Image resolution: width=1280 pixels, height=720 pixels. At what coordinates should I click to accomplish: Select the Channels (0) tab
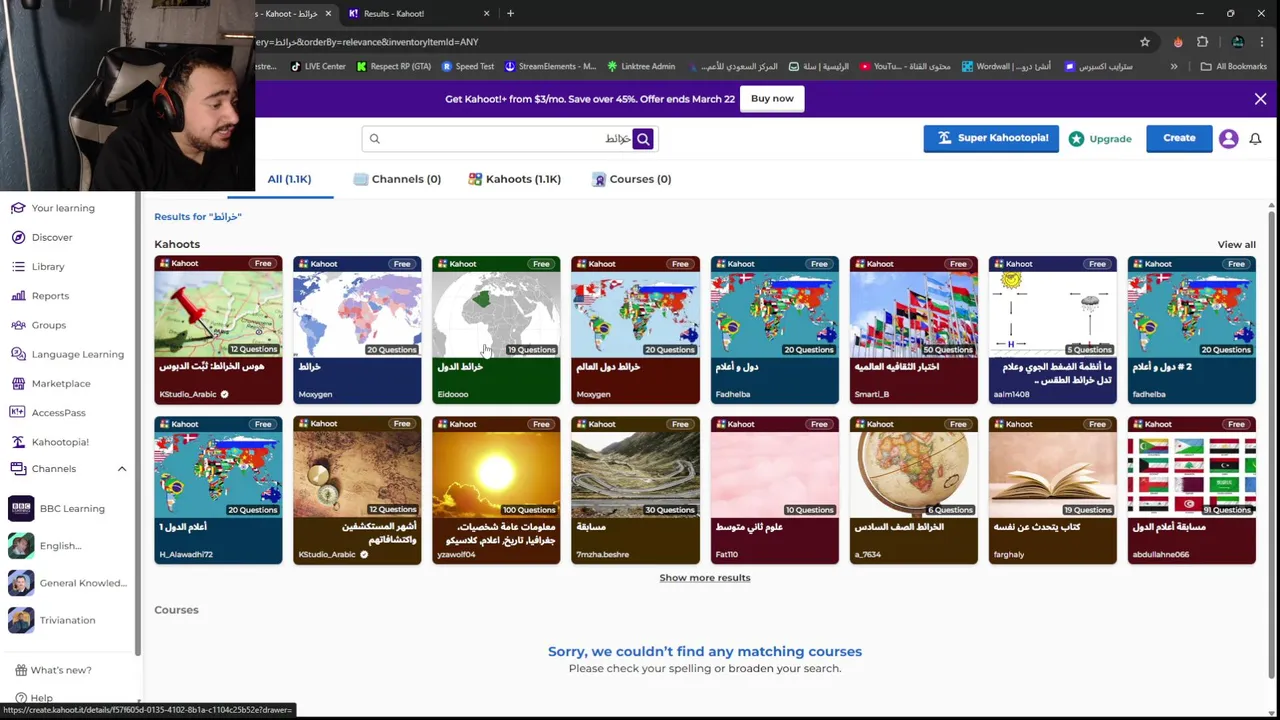coord(397,179)
